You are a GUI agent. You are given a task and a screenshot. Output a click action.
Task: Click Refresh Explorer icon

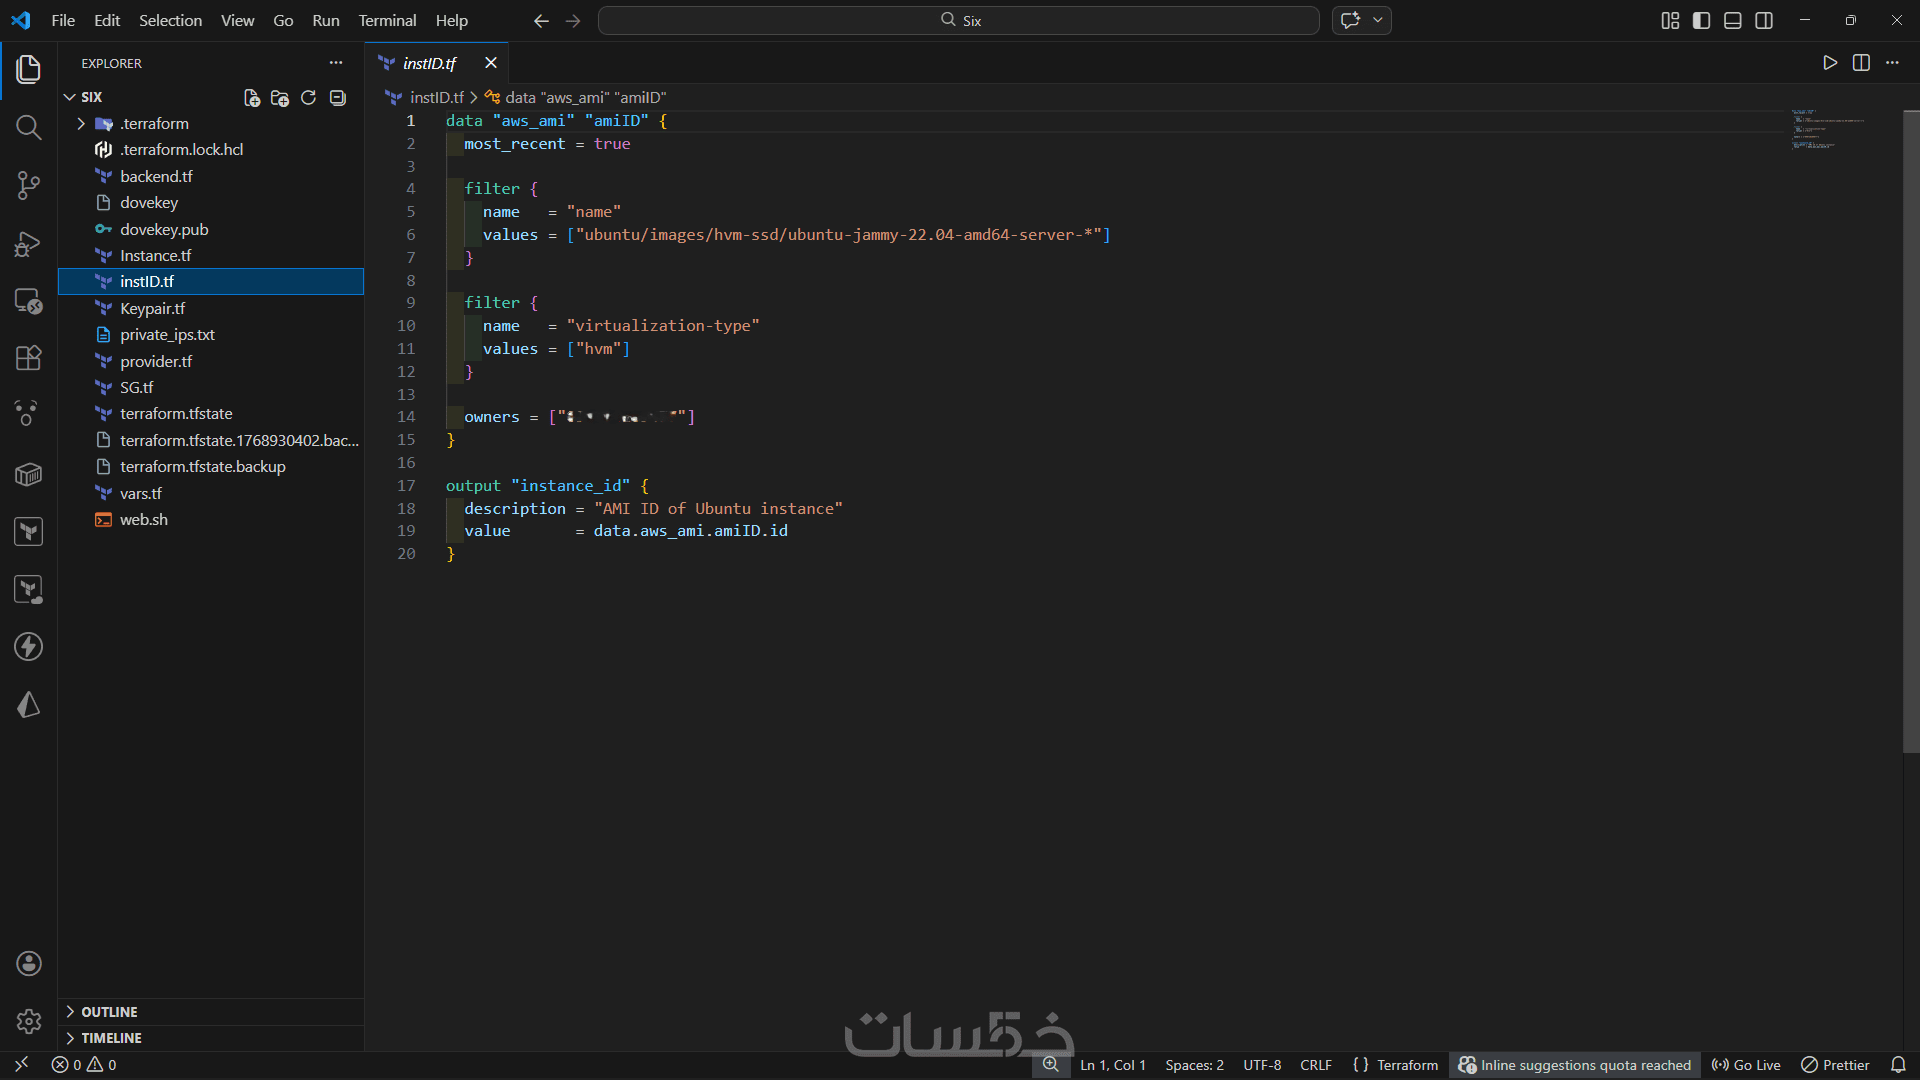click(x=309, y=97)
